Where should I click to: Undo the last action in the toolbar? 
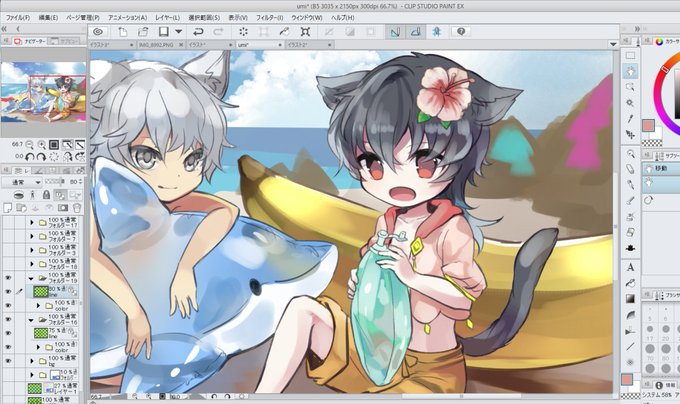pos(198,32)
